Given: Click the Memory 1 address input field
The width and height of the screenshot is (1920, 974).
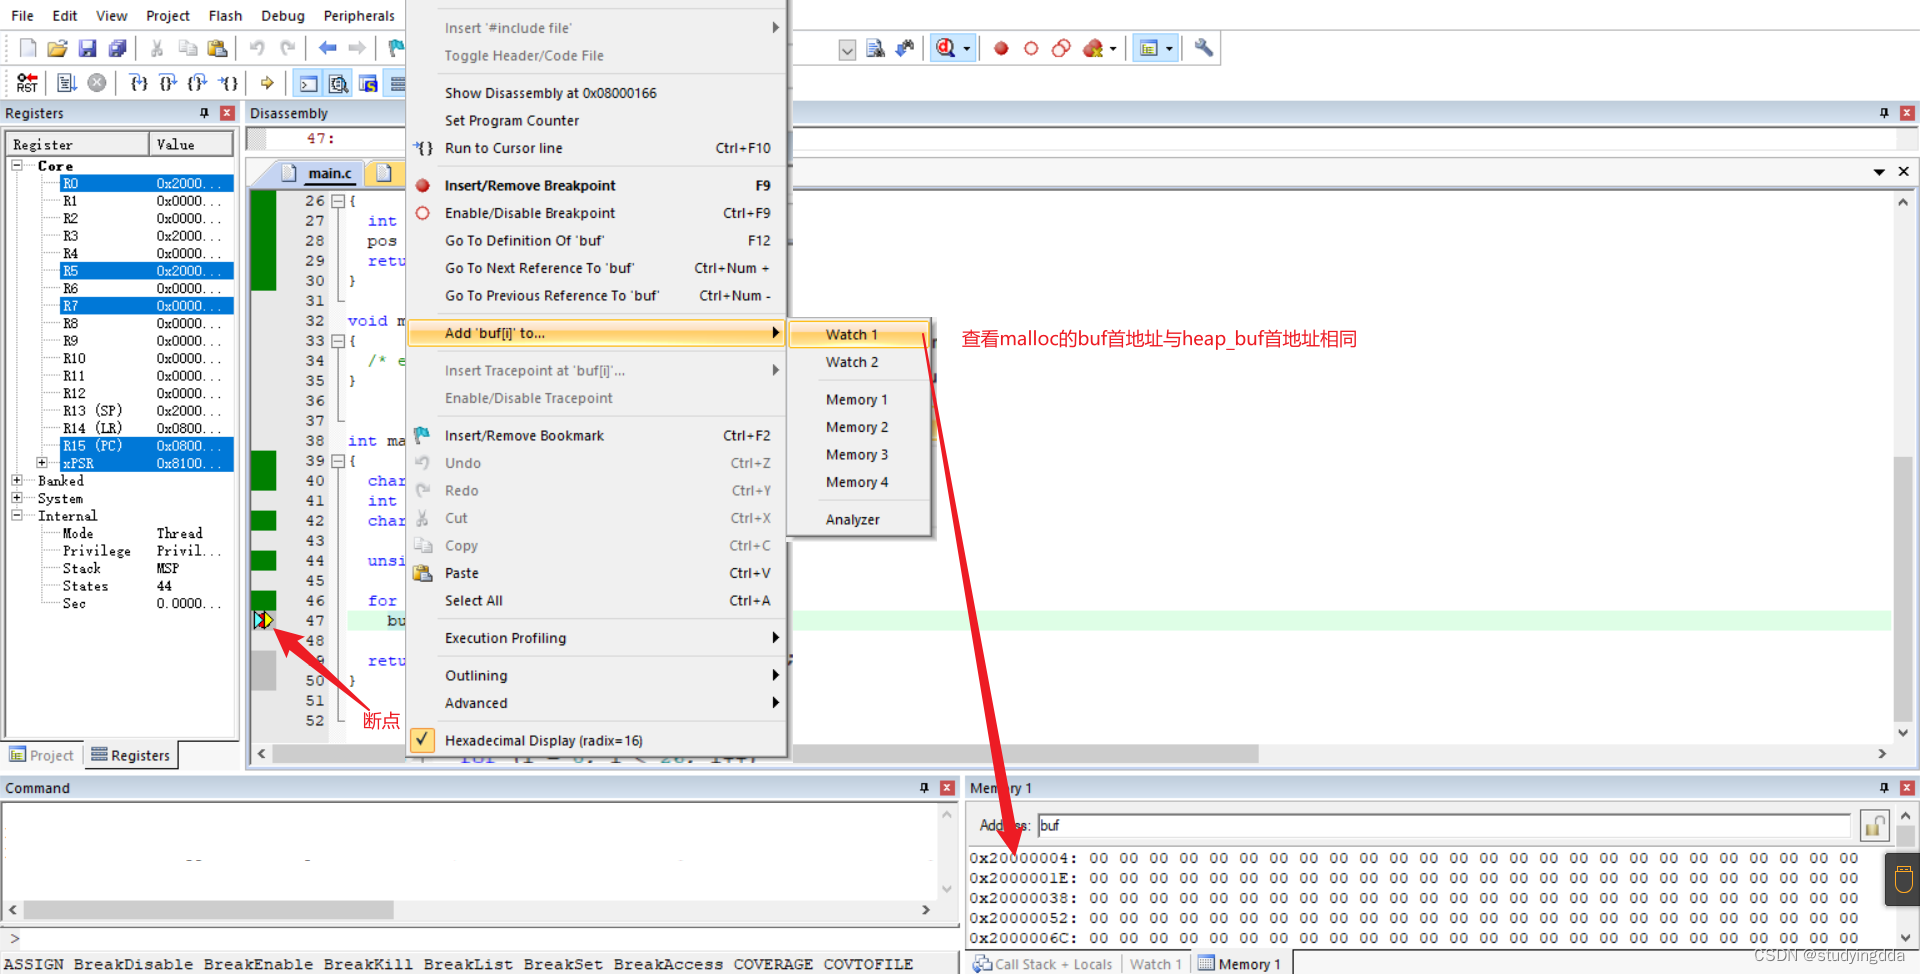Looking at the screenshot, I should click(x=1444, y=825).
